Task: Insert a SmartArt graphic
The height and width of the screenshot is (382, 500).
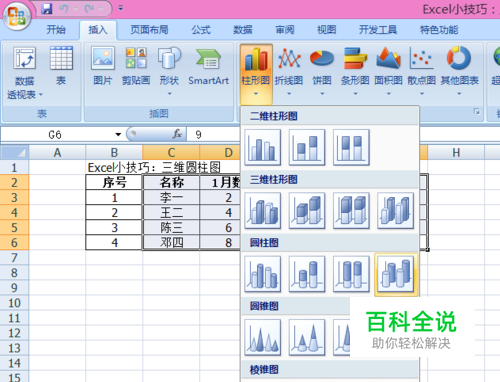Action: pyautogui.click(x=208, y=66)
